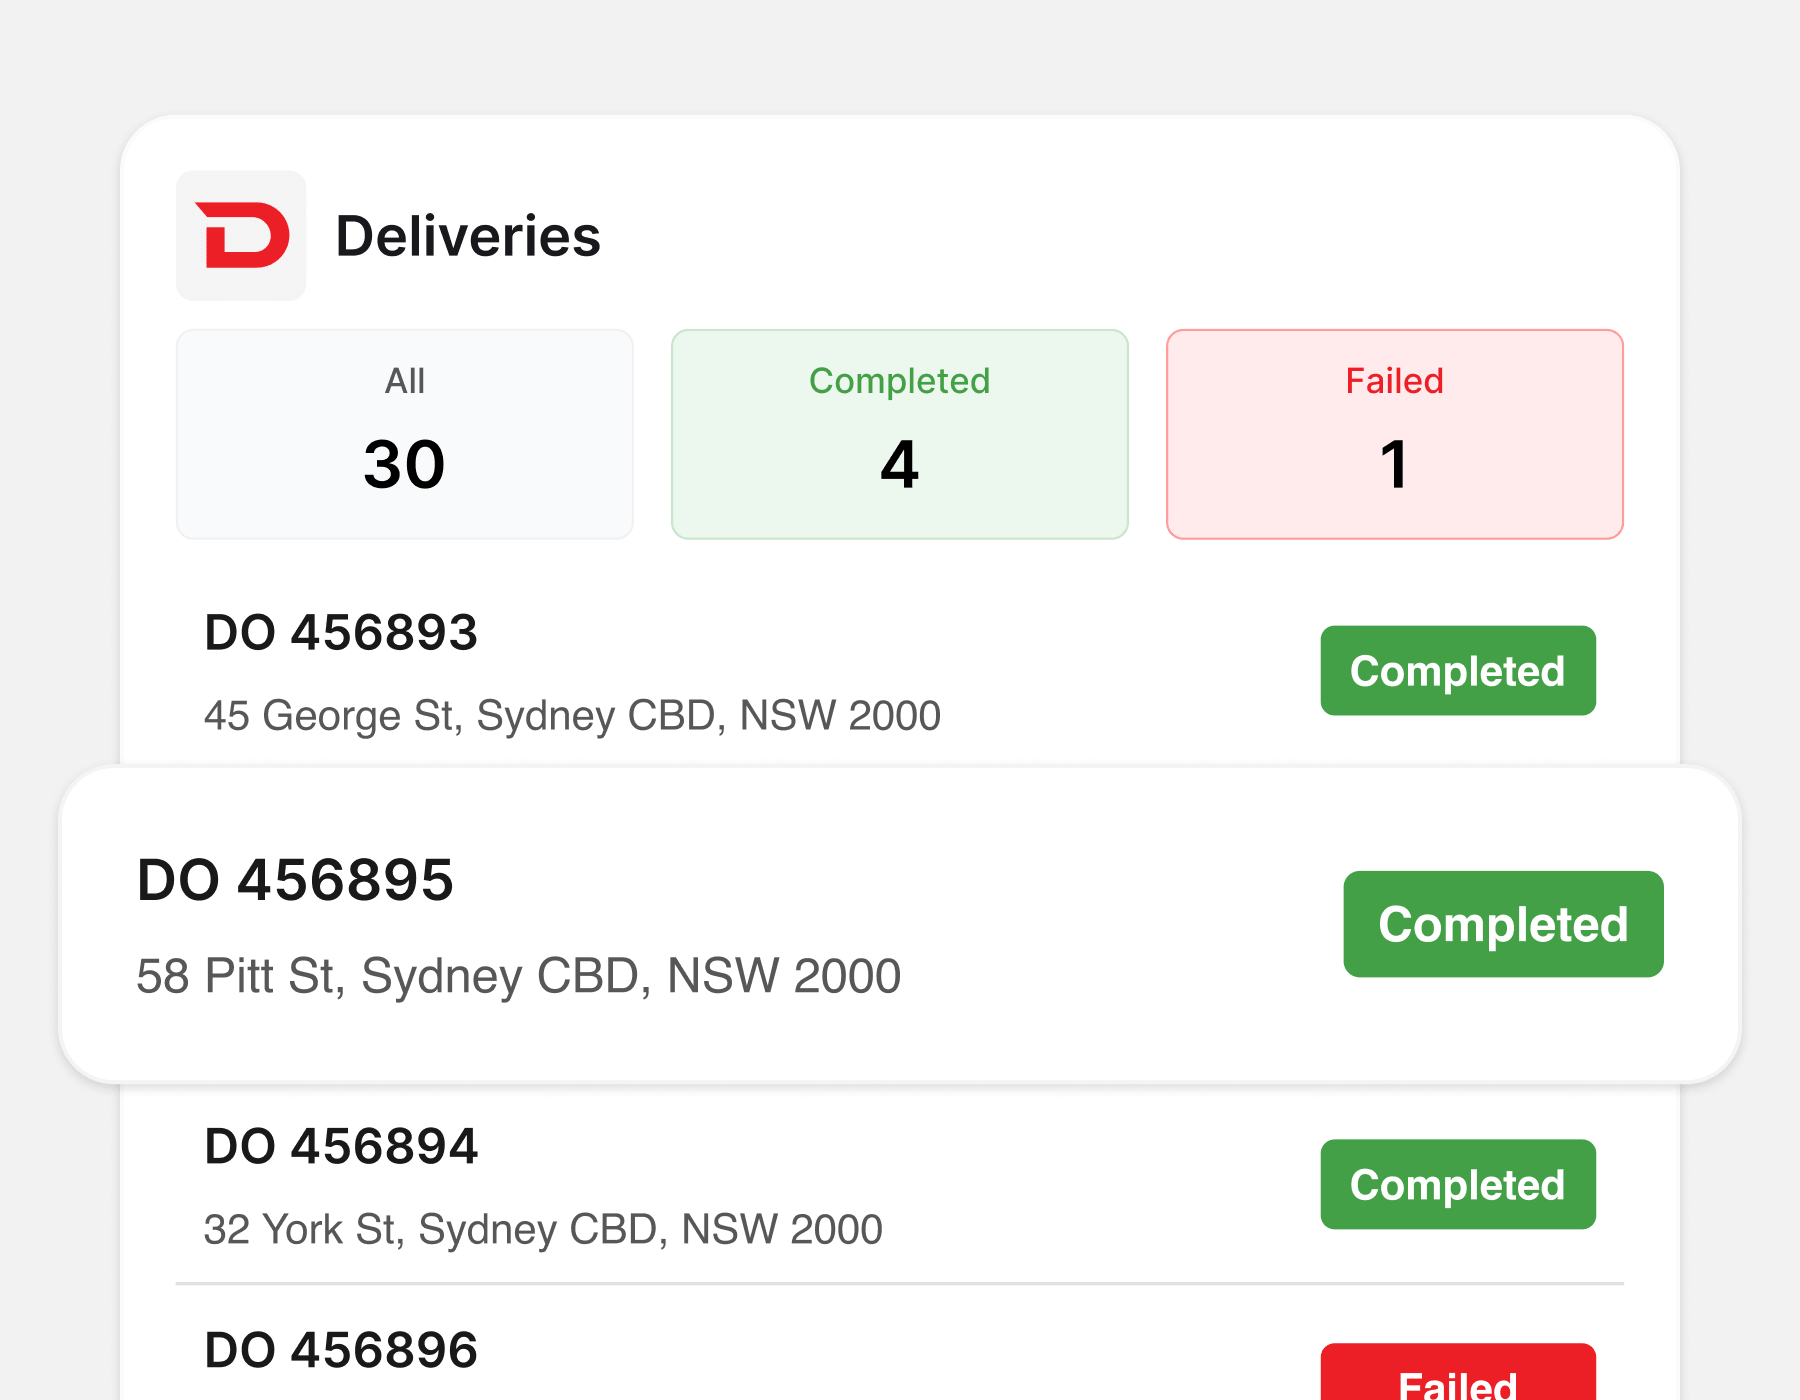1800x1400 pixels.
Task: Select the All deliveries filter card
Action: 405,434
